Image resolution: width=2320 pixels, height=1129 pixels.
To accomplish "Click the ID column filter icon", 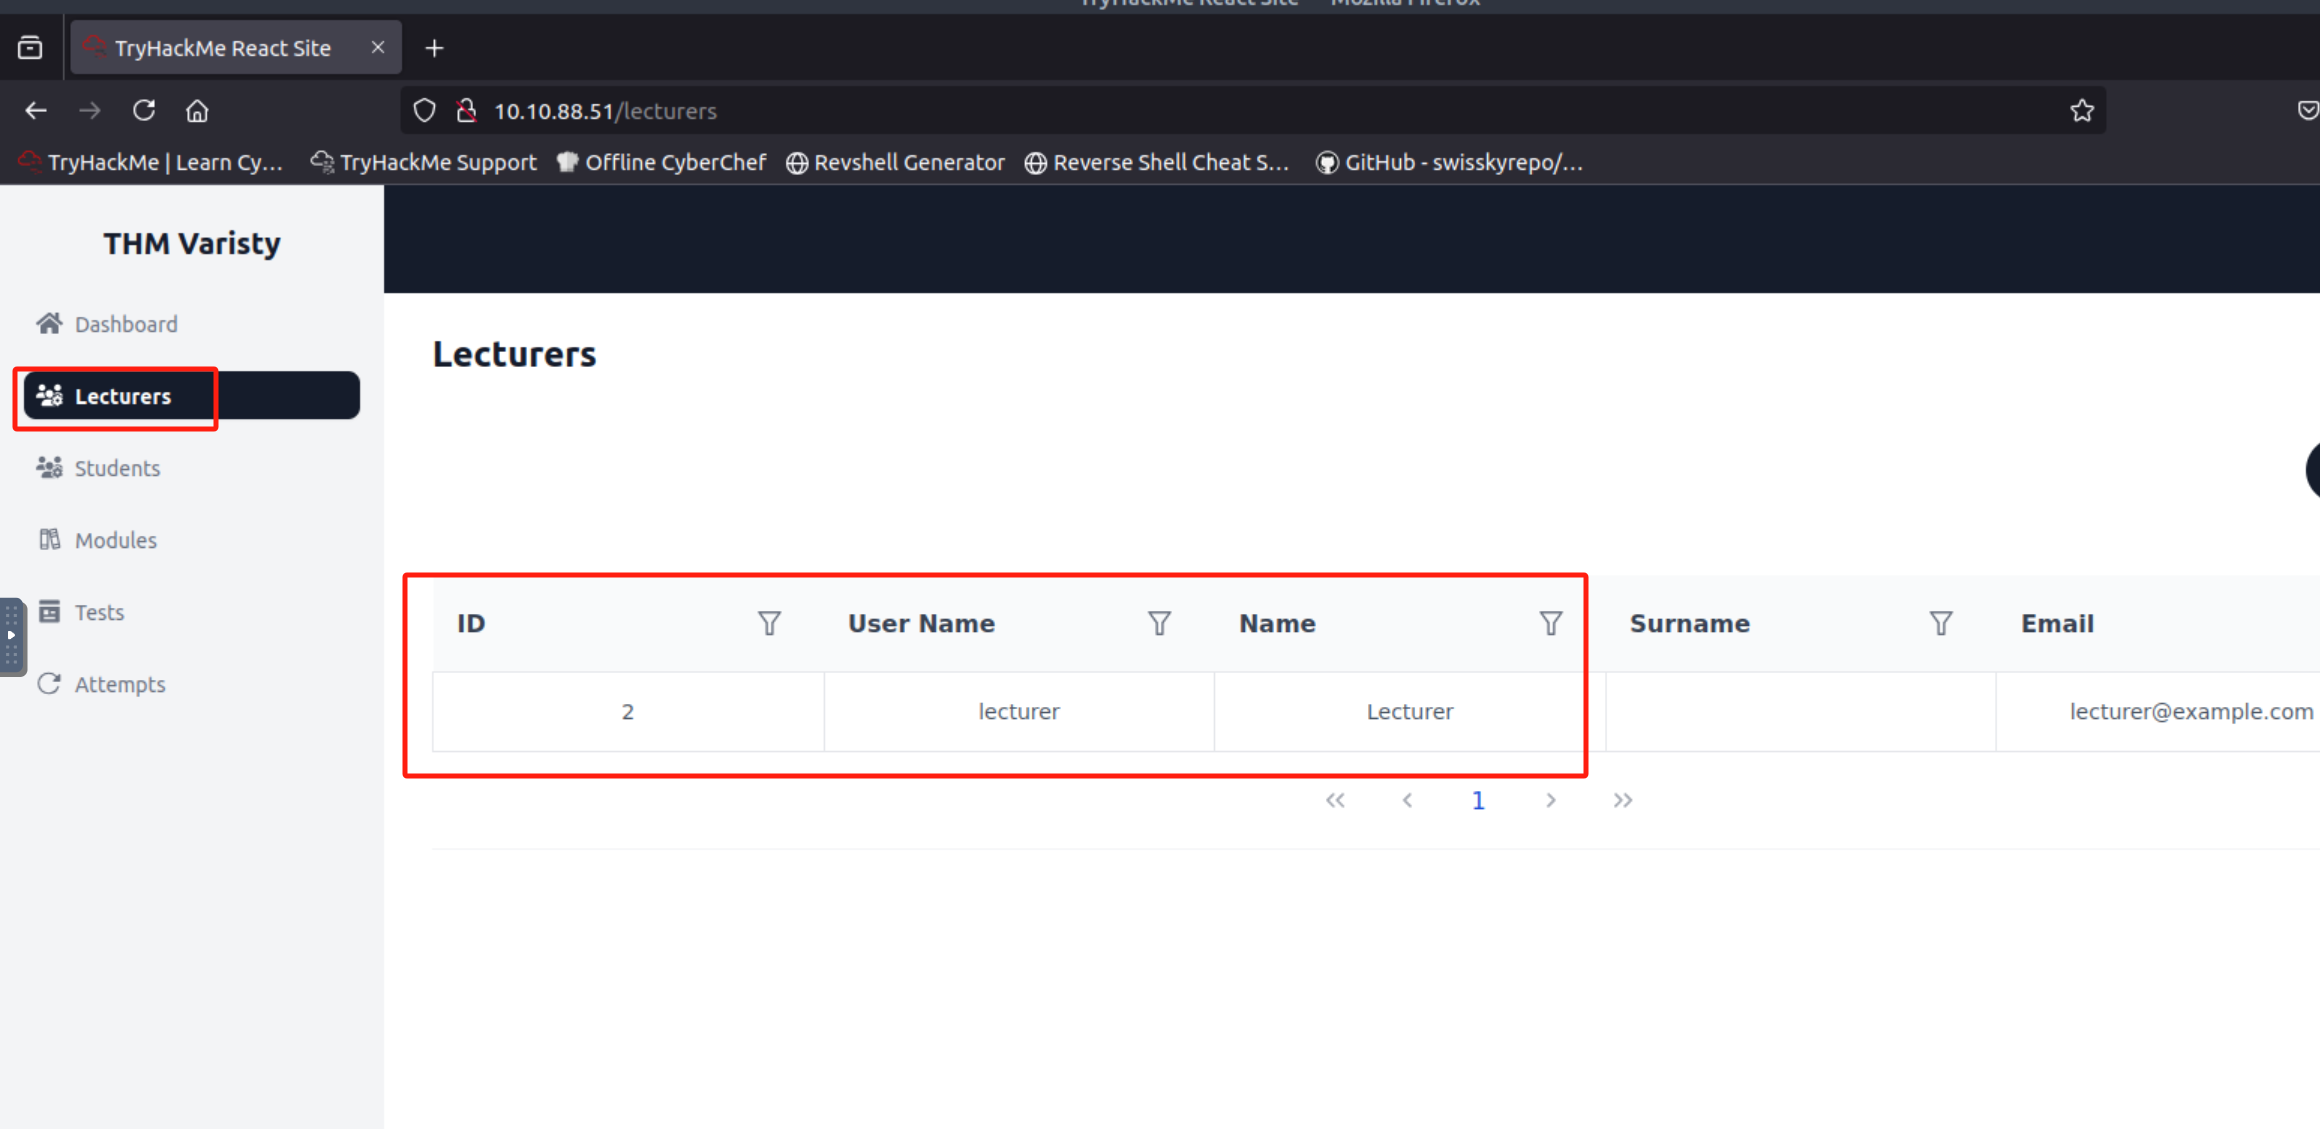I will [x=768, y=624].
